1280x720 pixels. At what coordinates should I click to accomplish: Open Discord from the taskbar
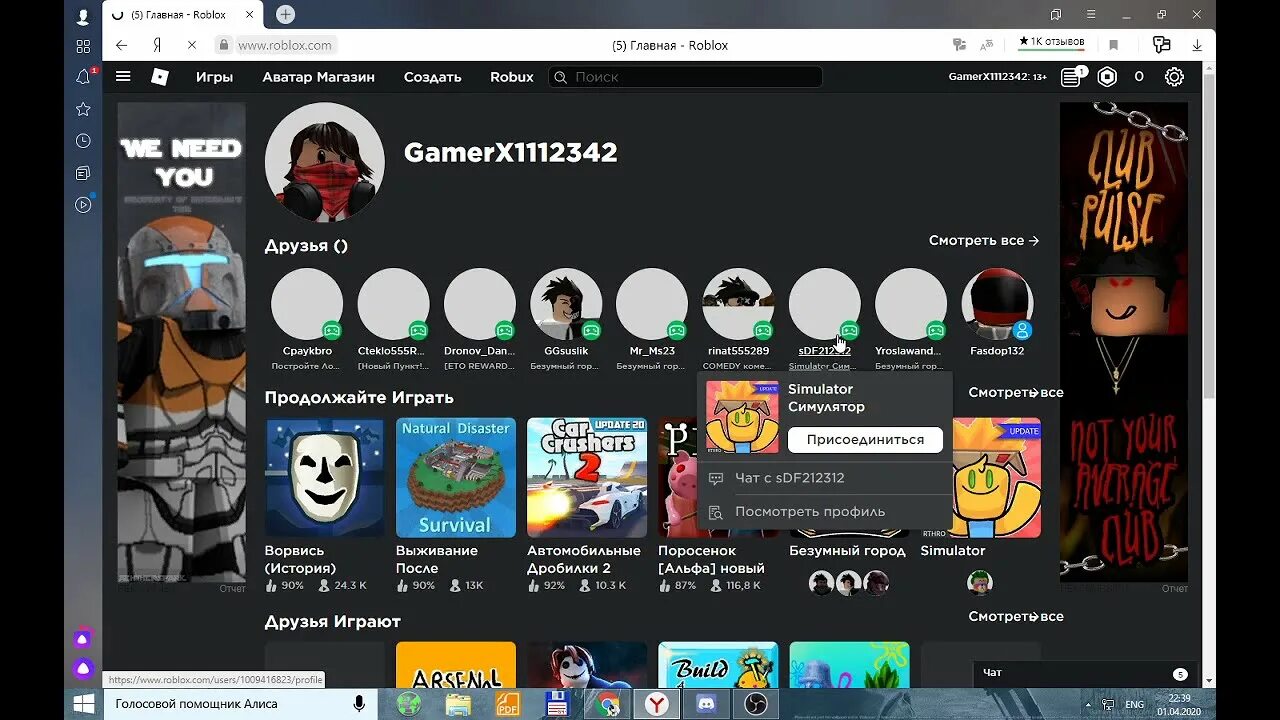click(706, 704)
